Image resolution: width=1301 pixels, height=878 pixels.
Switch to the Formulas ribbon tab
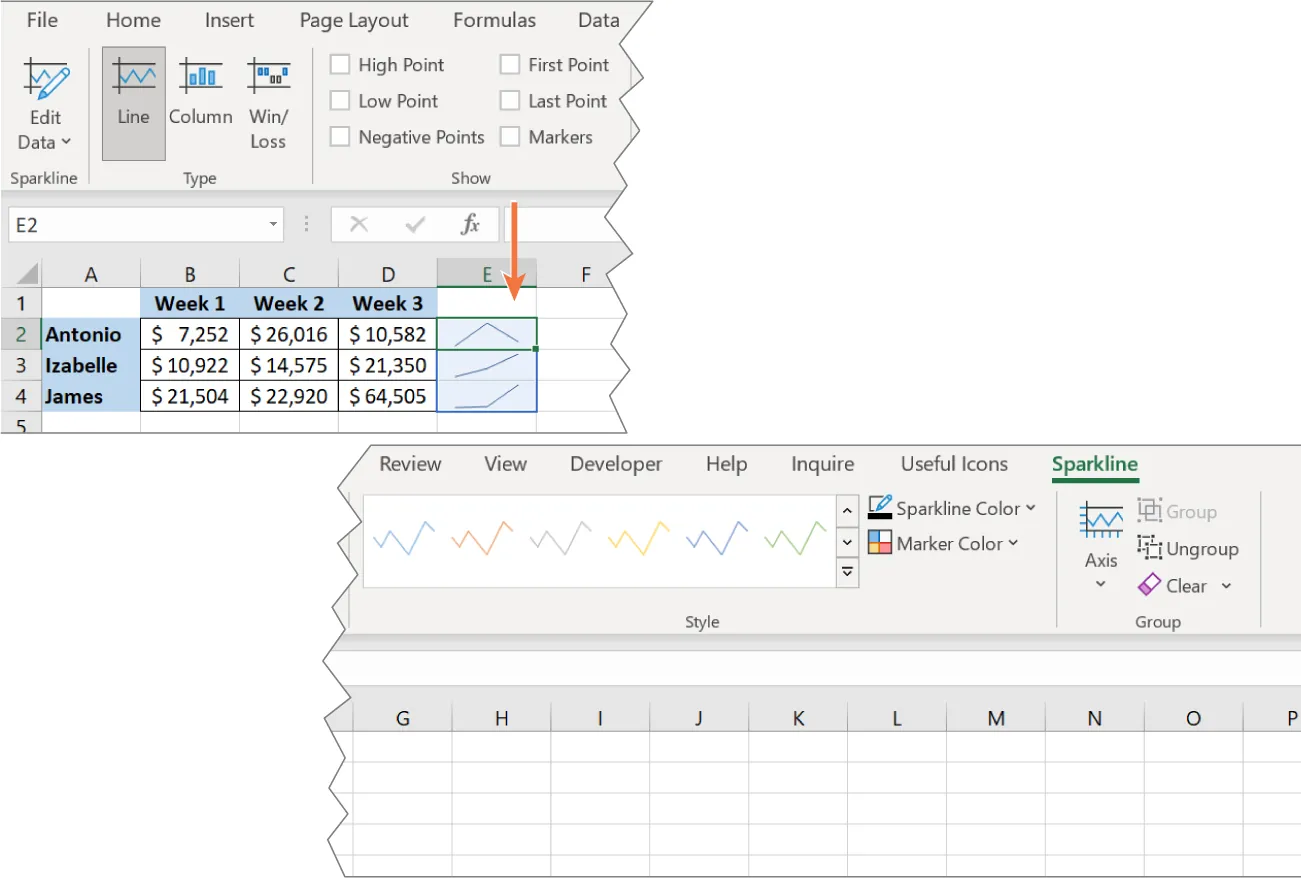pos(493,19)
